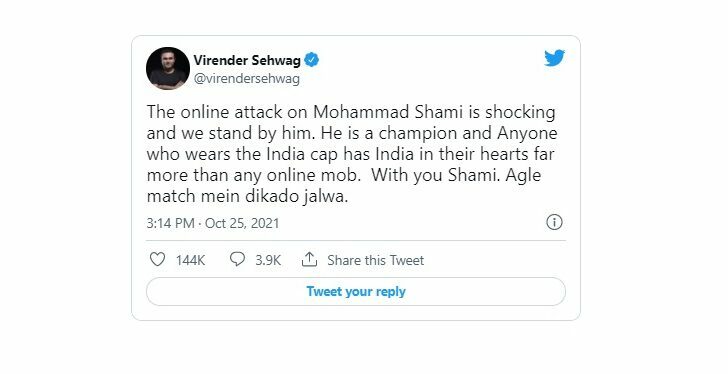
Task: Click the 'match mein dikado jalwa' line
Action: (247, 196)
